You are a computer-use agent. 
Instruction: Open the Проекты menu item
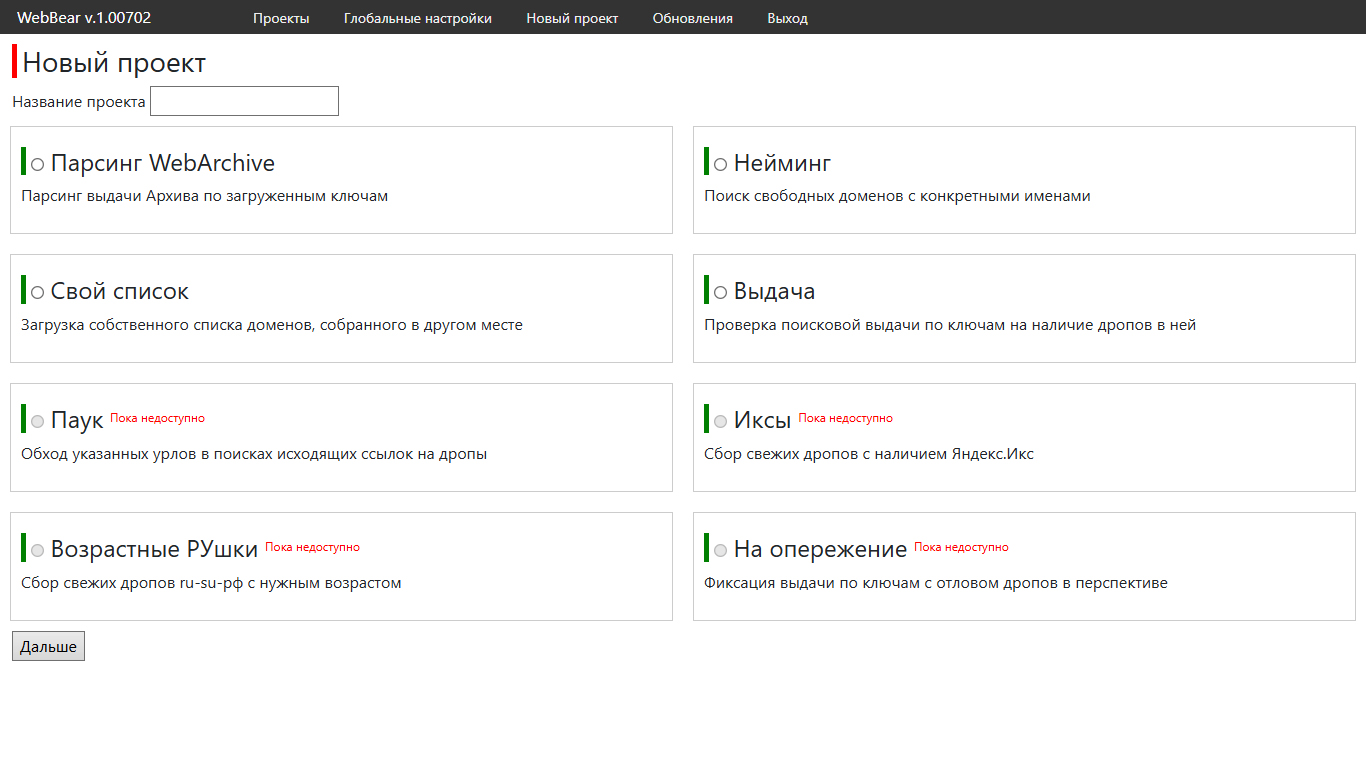[x=281, y=18]
